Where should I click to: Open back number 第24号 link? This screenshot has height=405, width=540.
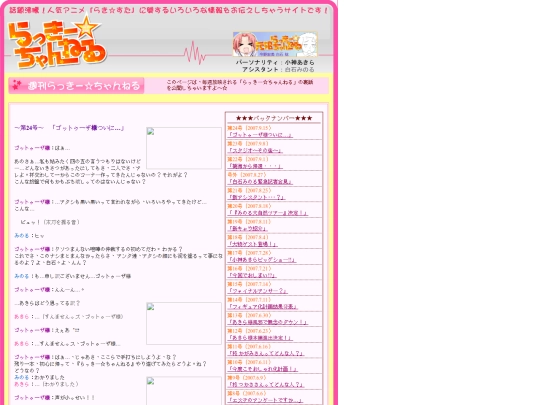coord(260,135)
